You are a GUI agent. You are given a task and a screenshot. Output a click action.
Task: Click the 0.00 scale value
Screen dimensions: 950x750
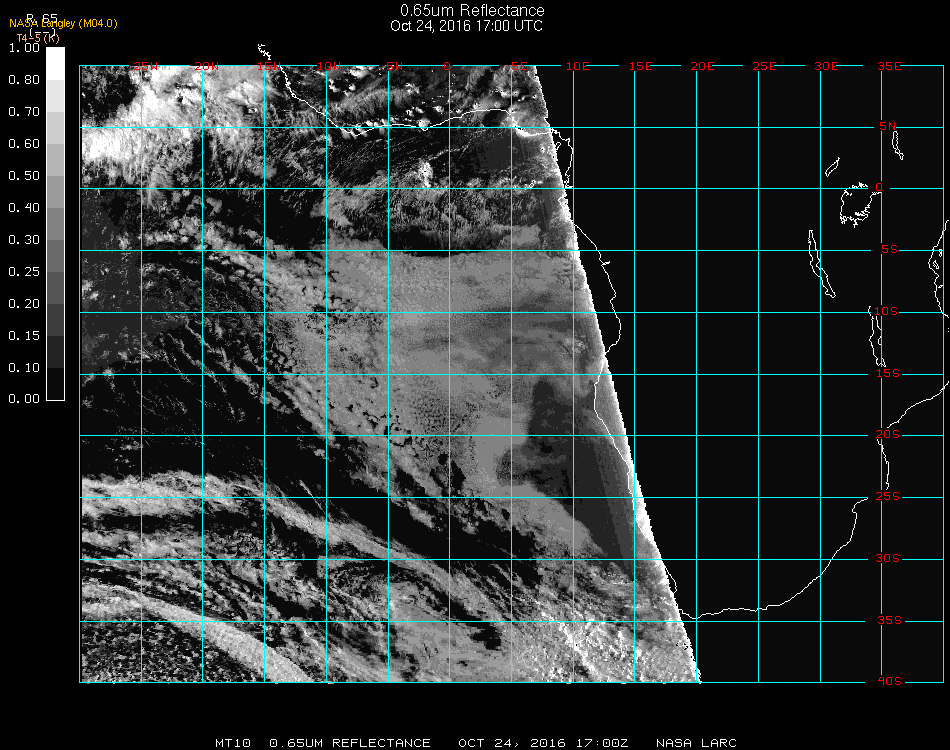(24, 399)
